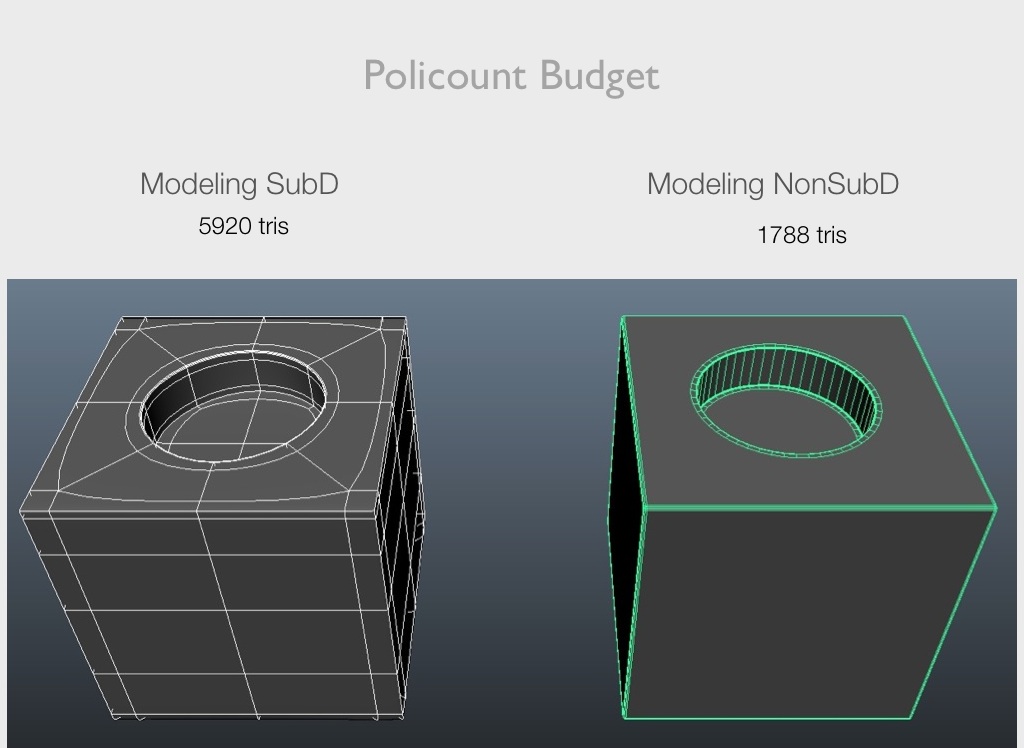
Task: Select the top-right corner vertex of the NonSubD cube
Action: 903,317
